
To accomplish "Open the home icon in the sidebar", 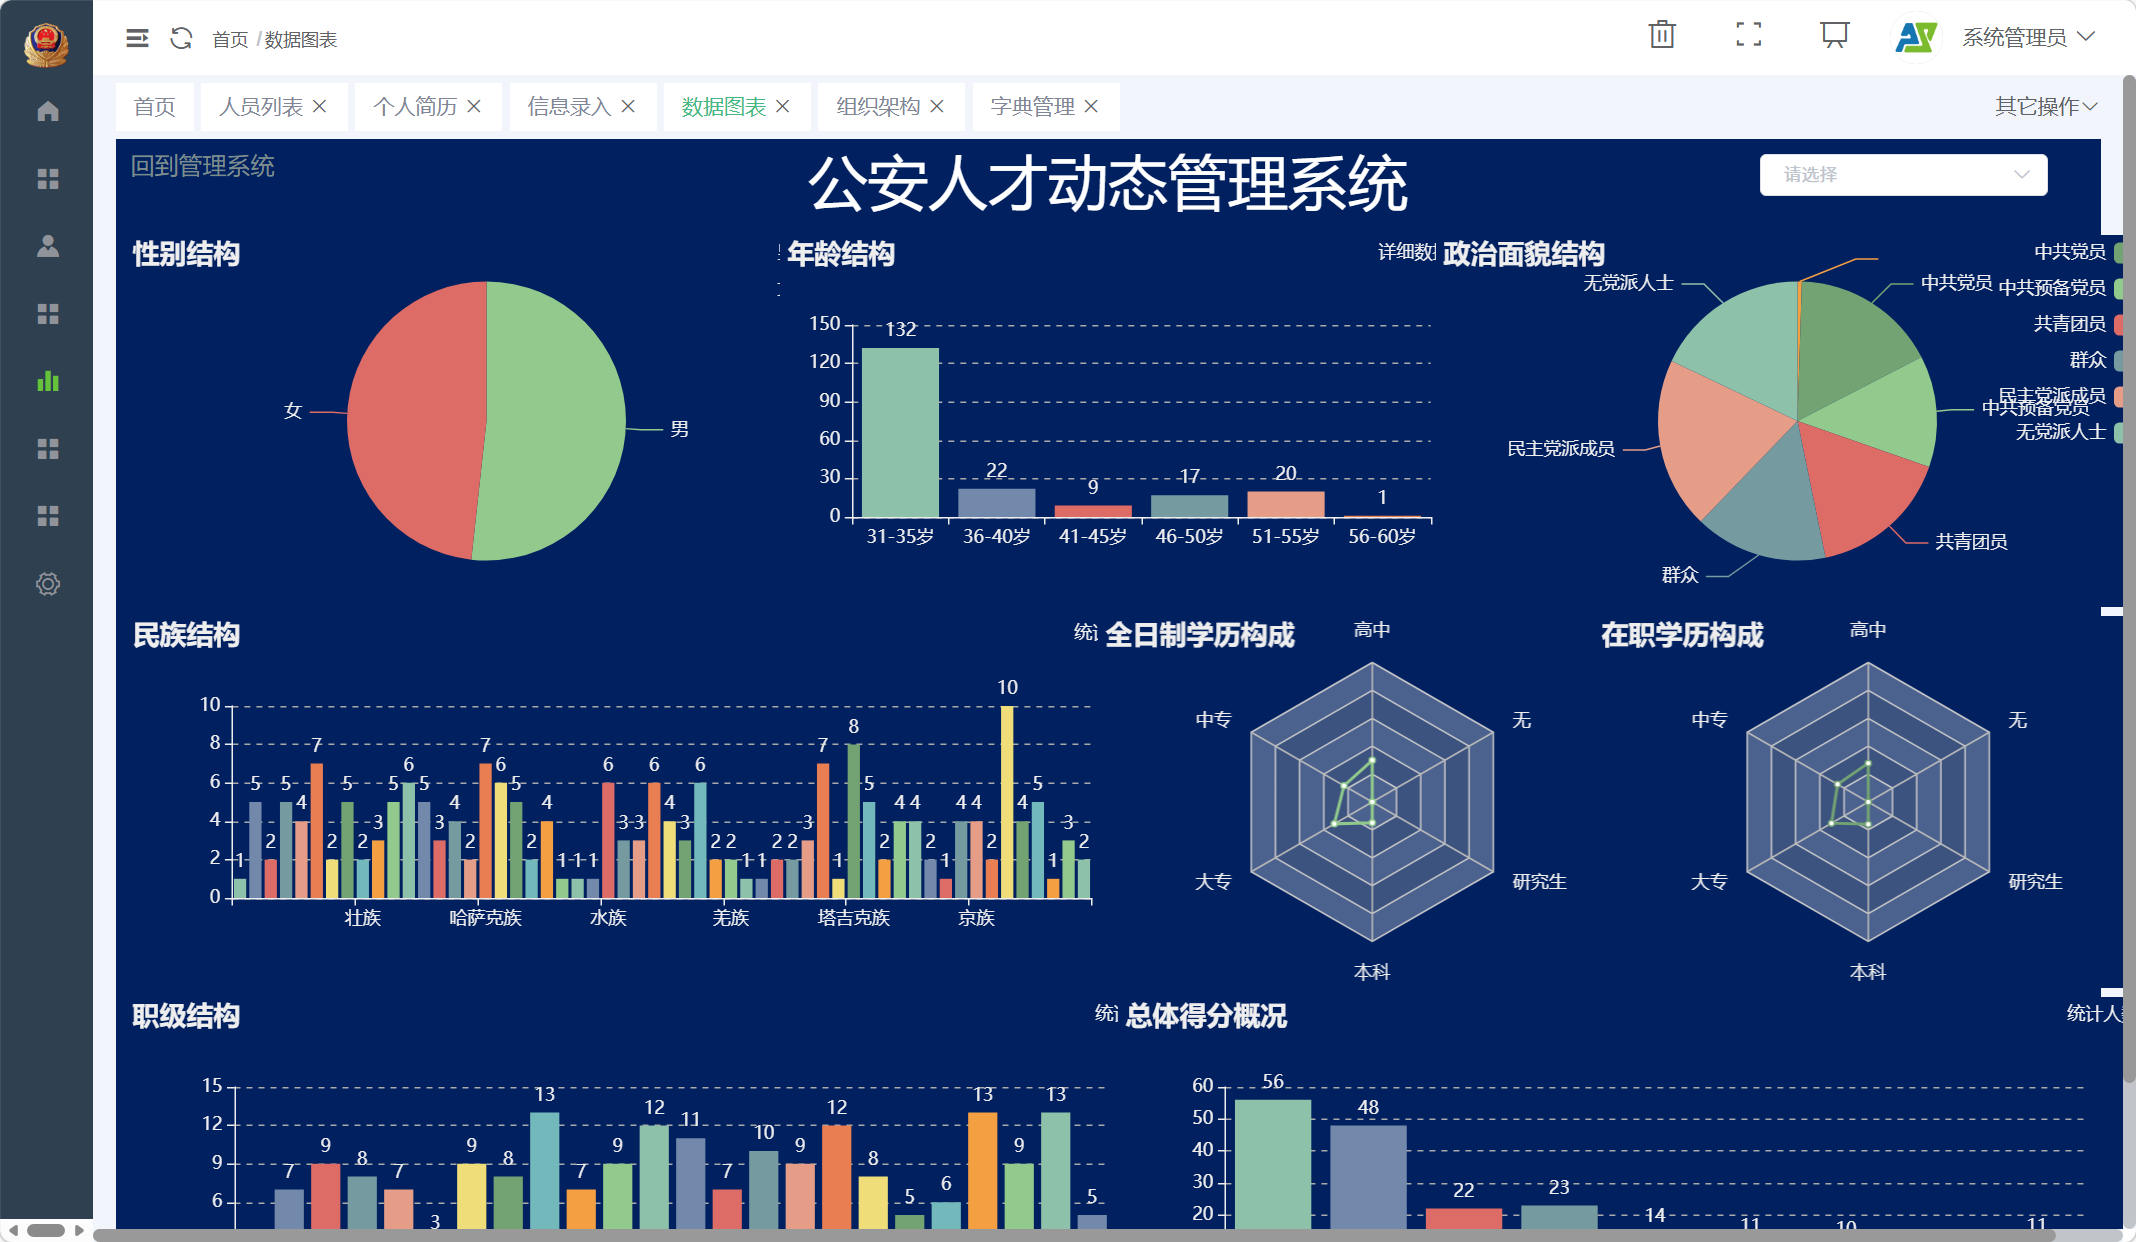I will [x=48, y=111].
